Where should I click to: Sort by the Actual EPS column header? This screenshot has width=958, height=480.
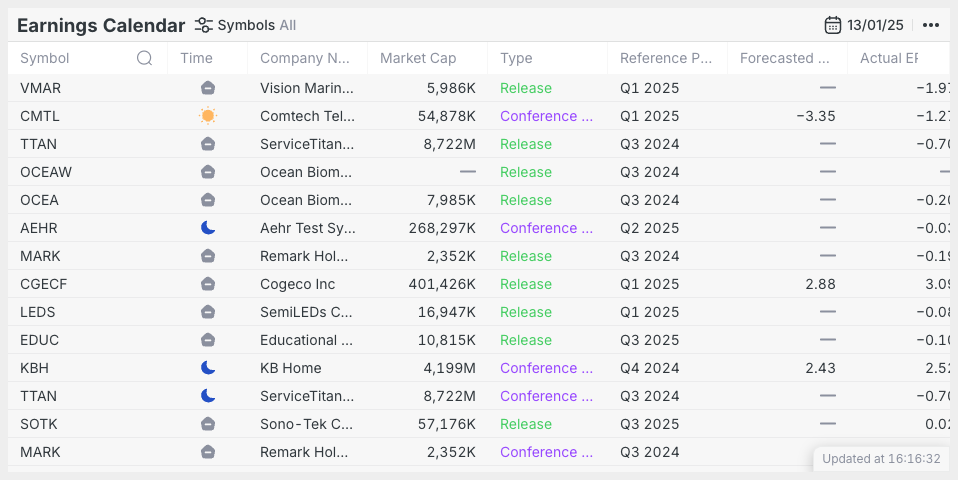[889, 58]
